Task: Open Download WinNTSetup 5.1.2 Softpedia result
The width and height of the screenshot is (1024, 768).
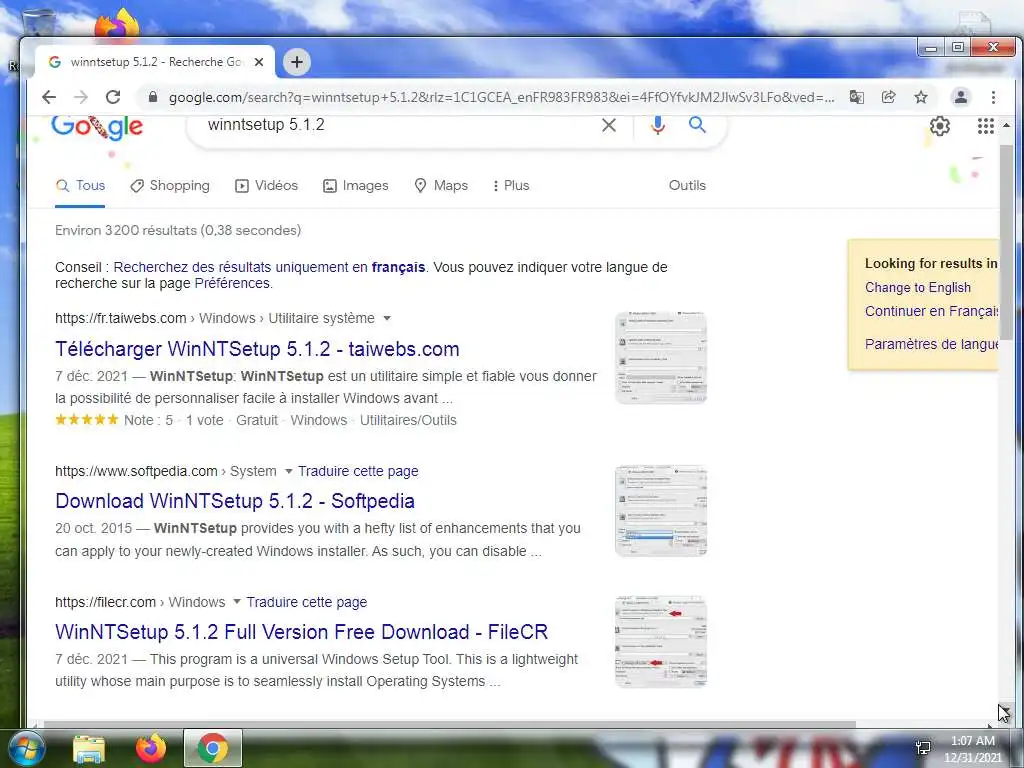Action: [x=235, y=501]
